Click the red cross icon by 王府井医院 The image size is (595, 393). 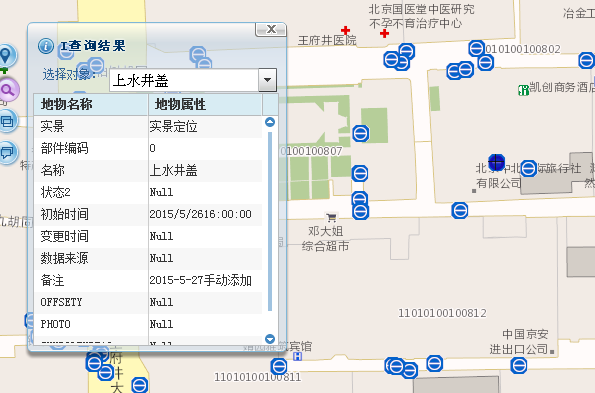click(x=345, y=30)
